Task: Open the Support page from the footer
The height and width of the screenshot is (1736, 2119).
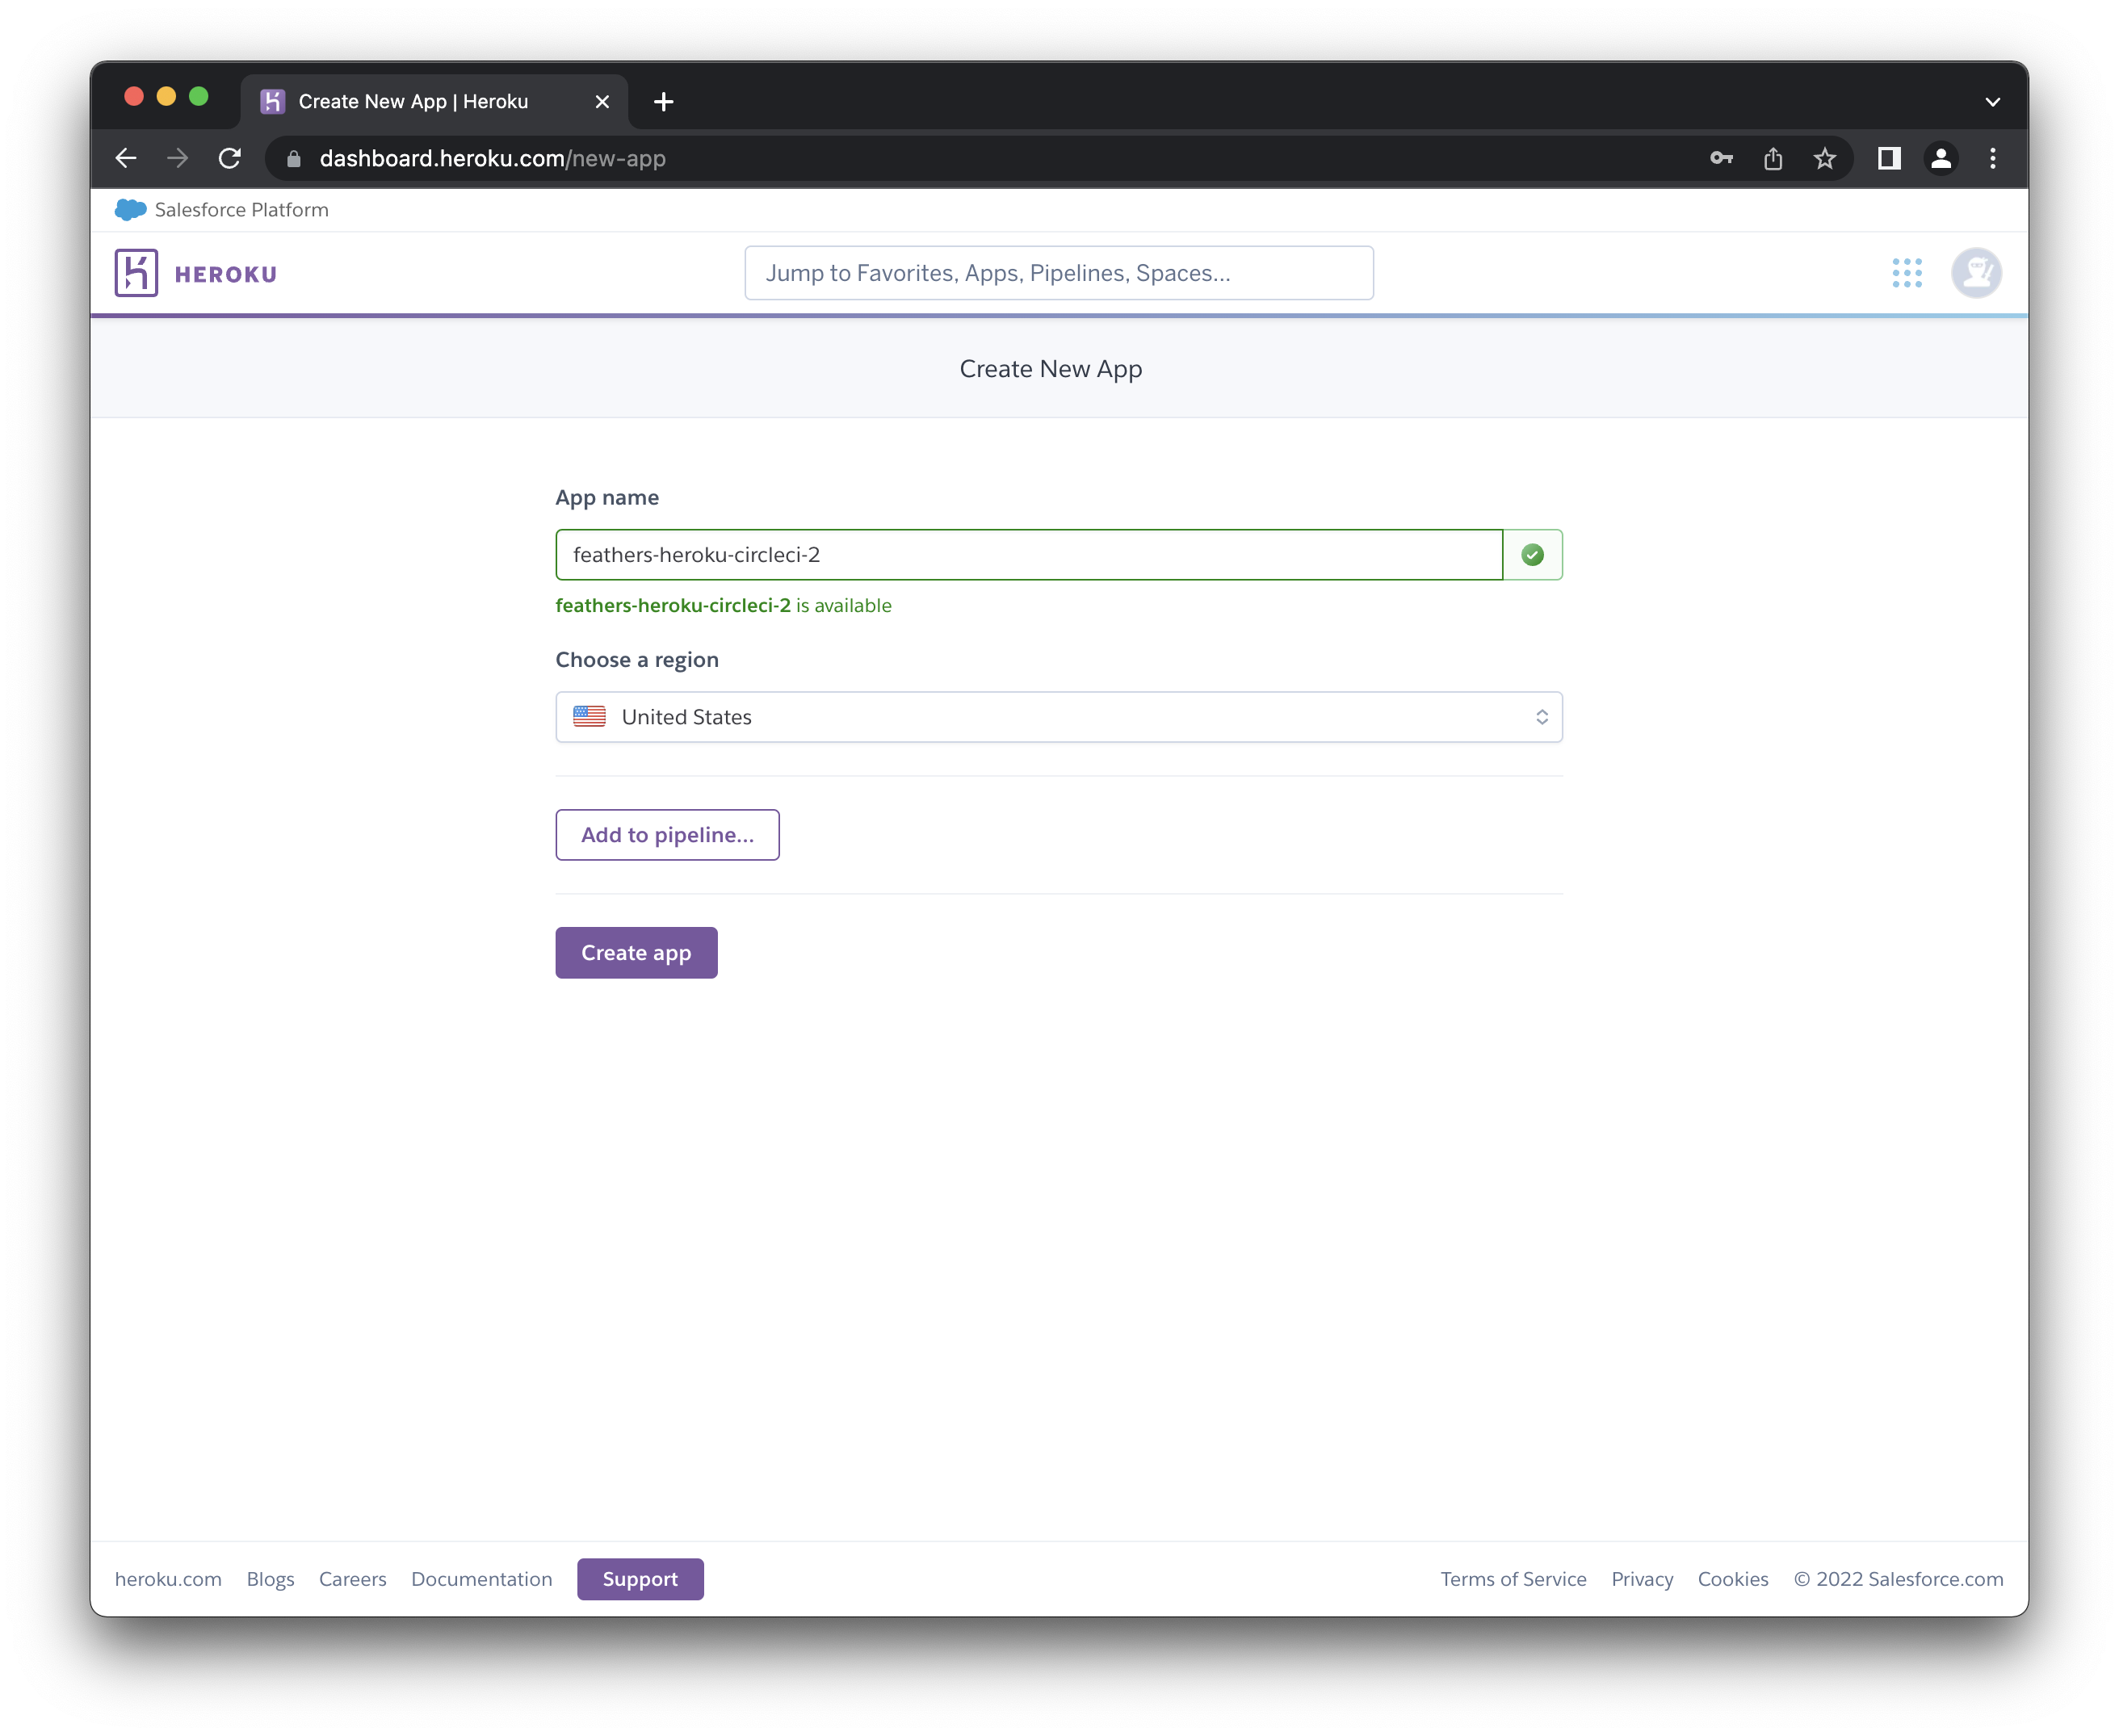Action: [x=640, y=1578]
